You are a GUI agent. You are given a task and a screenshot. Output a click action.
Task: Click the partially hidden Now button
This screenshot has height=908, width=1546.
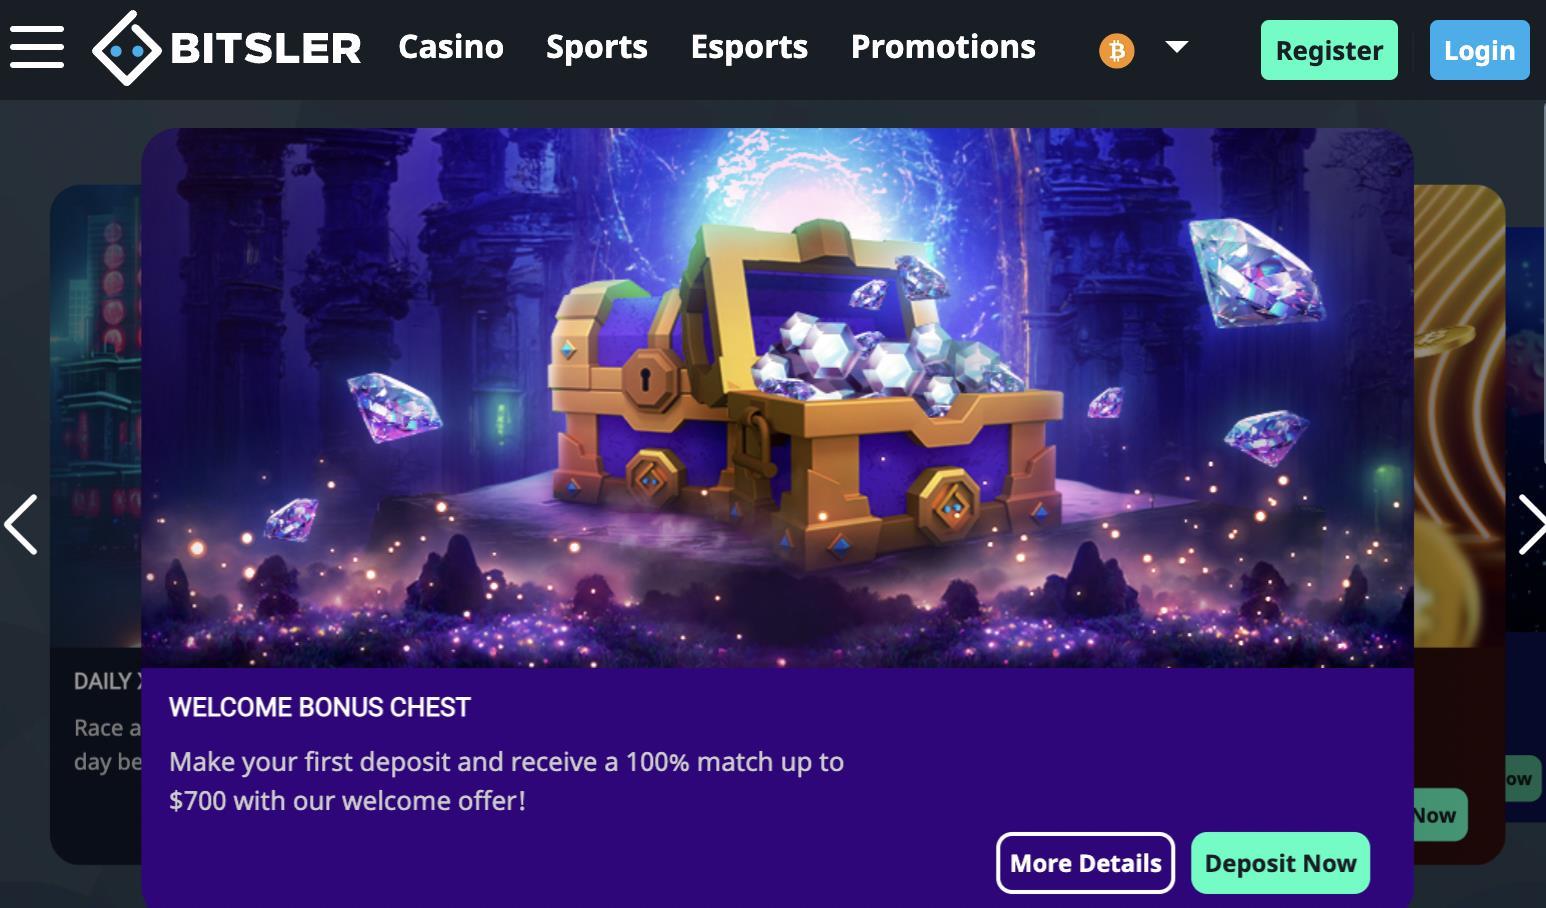[1440, 815]
